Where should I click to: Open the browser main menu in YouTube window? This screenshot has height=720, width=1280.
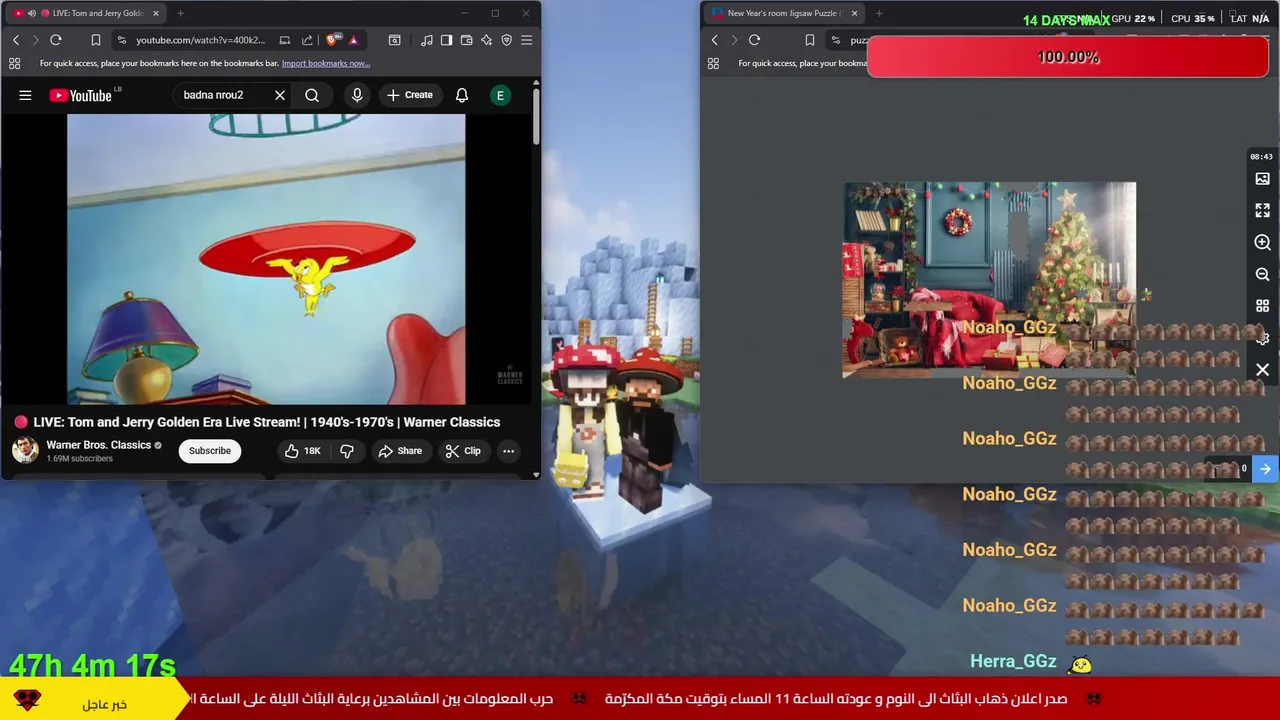tap(526, 40)
